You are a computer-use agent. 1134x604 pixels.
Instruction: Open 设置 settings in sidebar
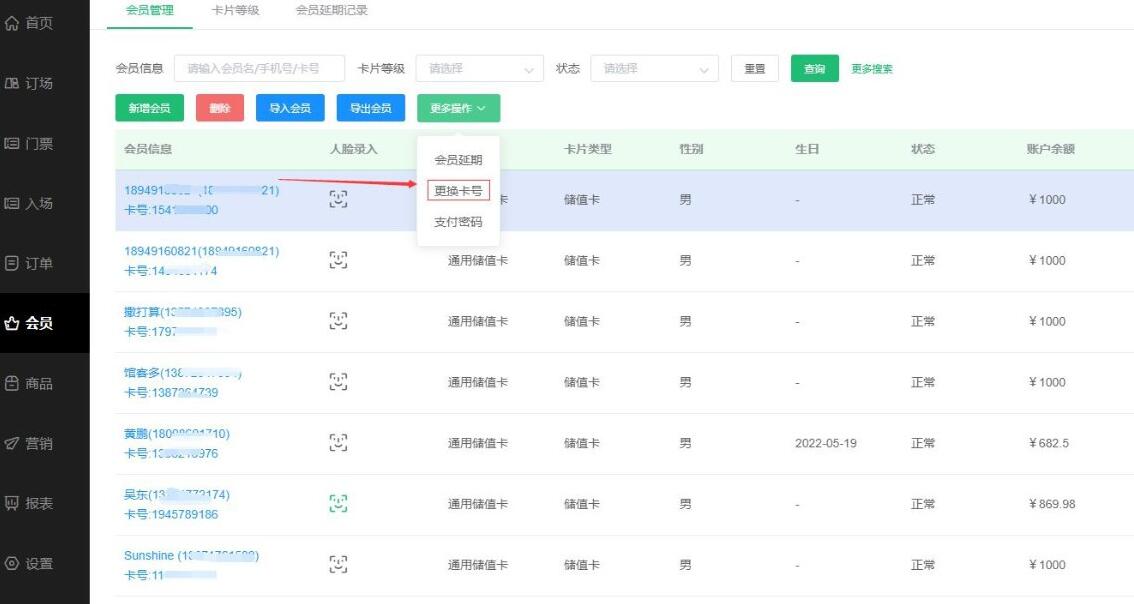point(30,563)
